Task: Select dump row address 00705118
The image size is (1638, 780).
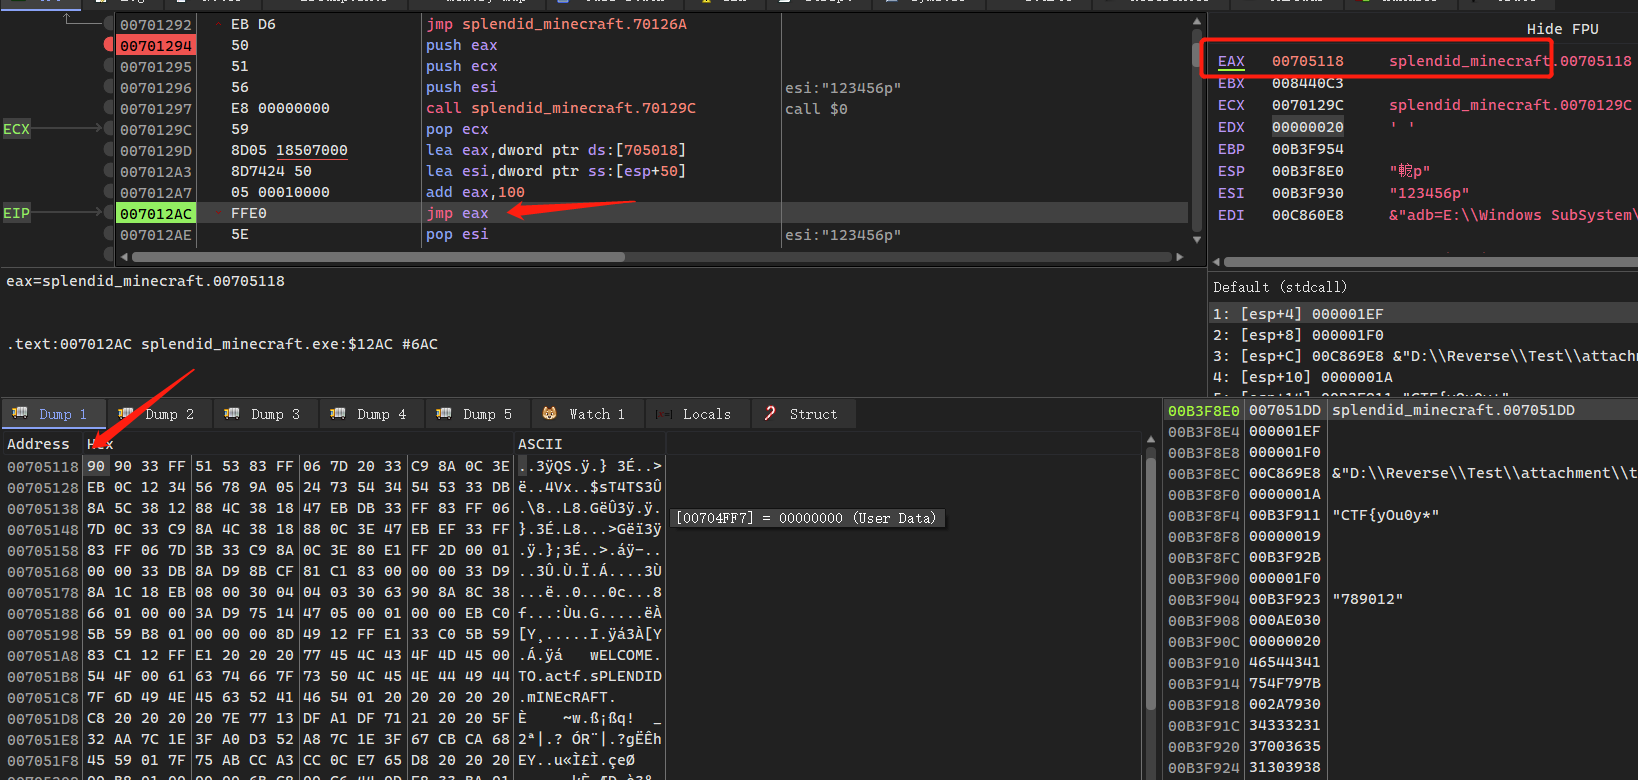Action: coord(42,467)
